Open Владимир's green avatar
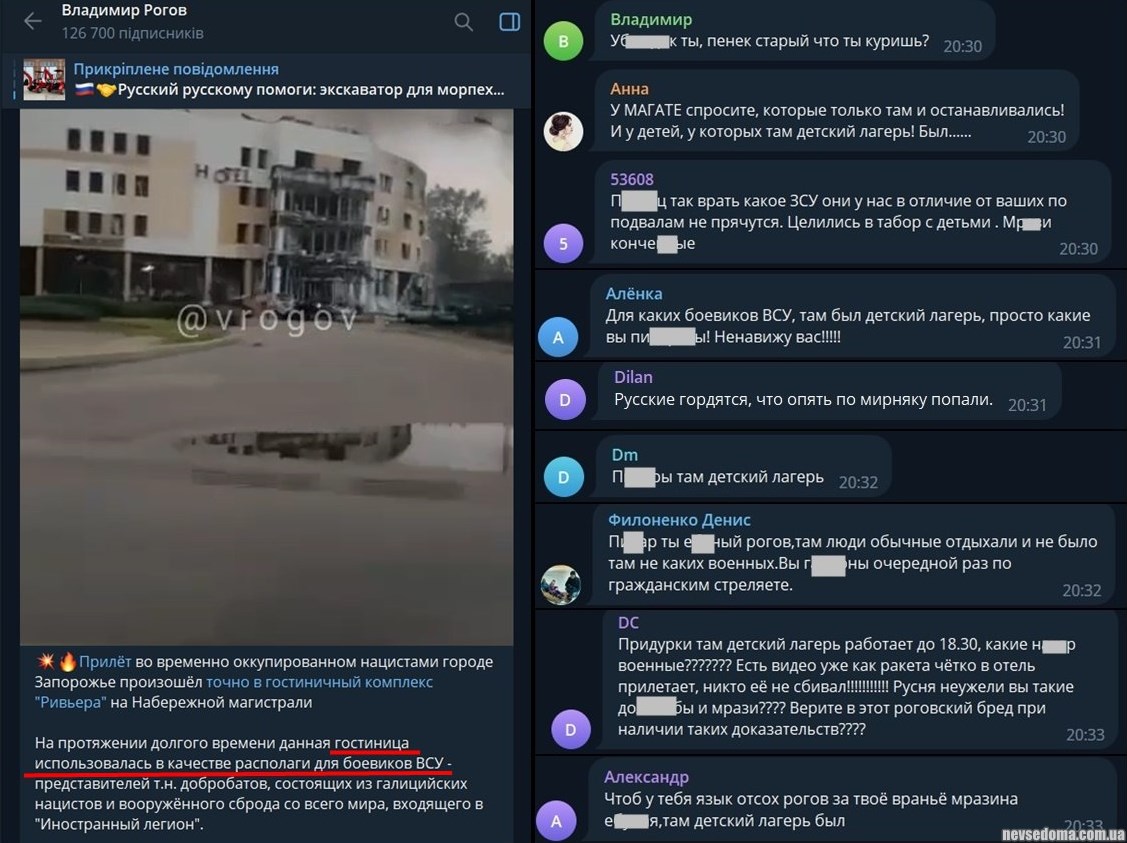 [564, 41]
